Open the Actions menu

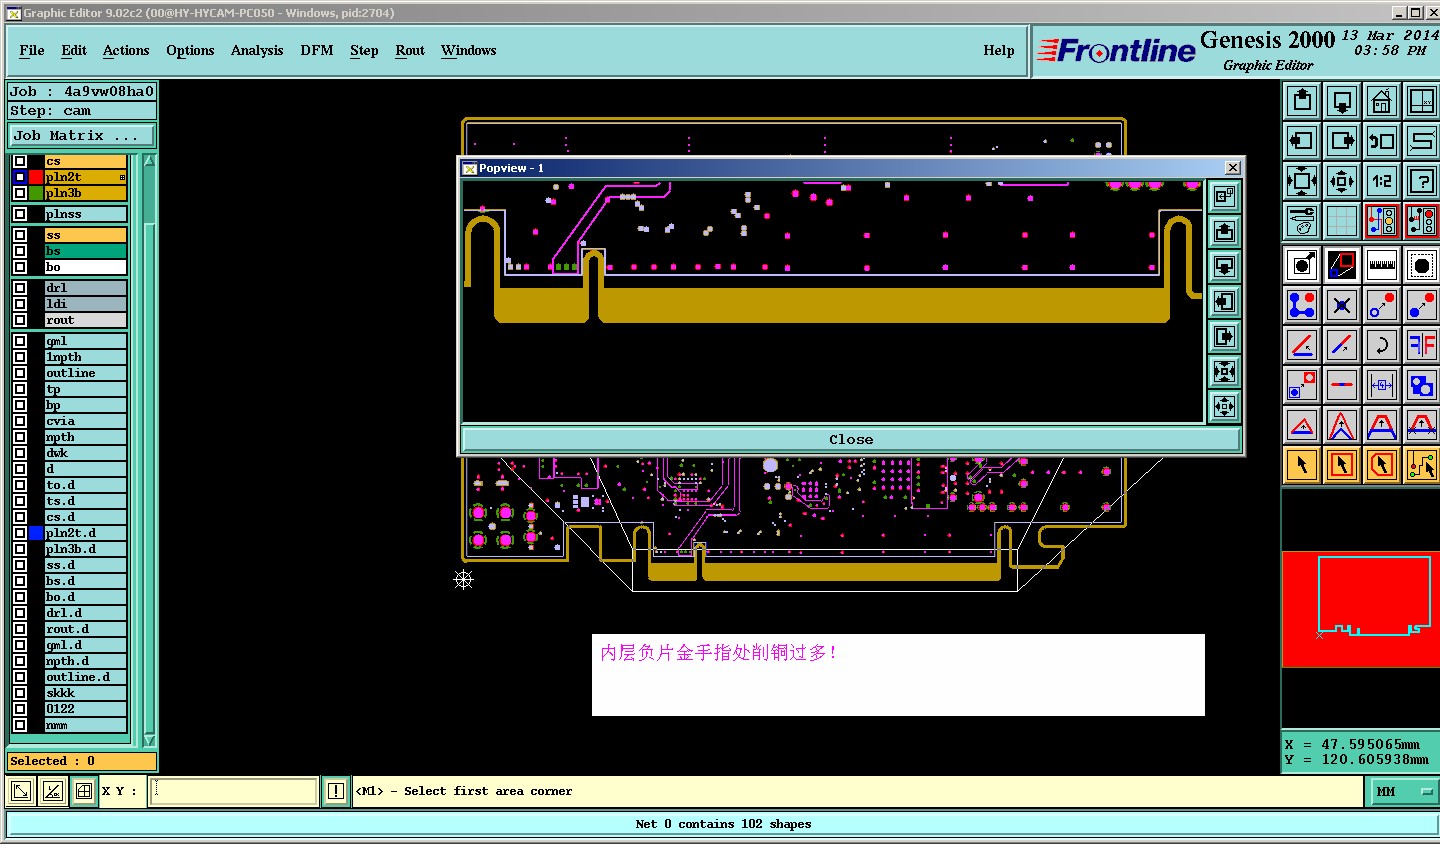click(x=126, y=50)
